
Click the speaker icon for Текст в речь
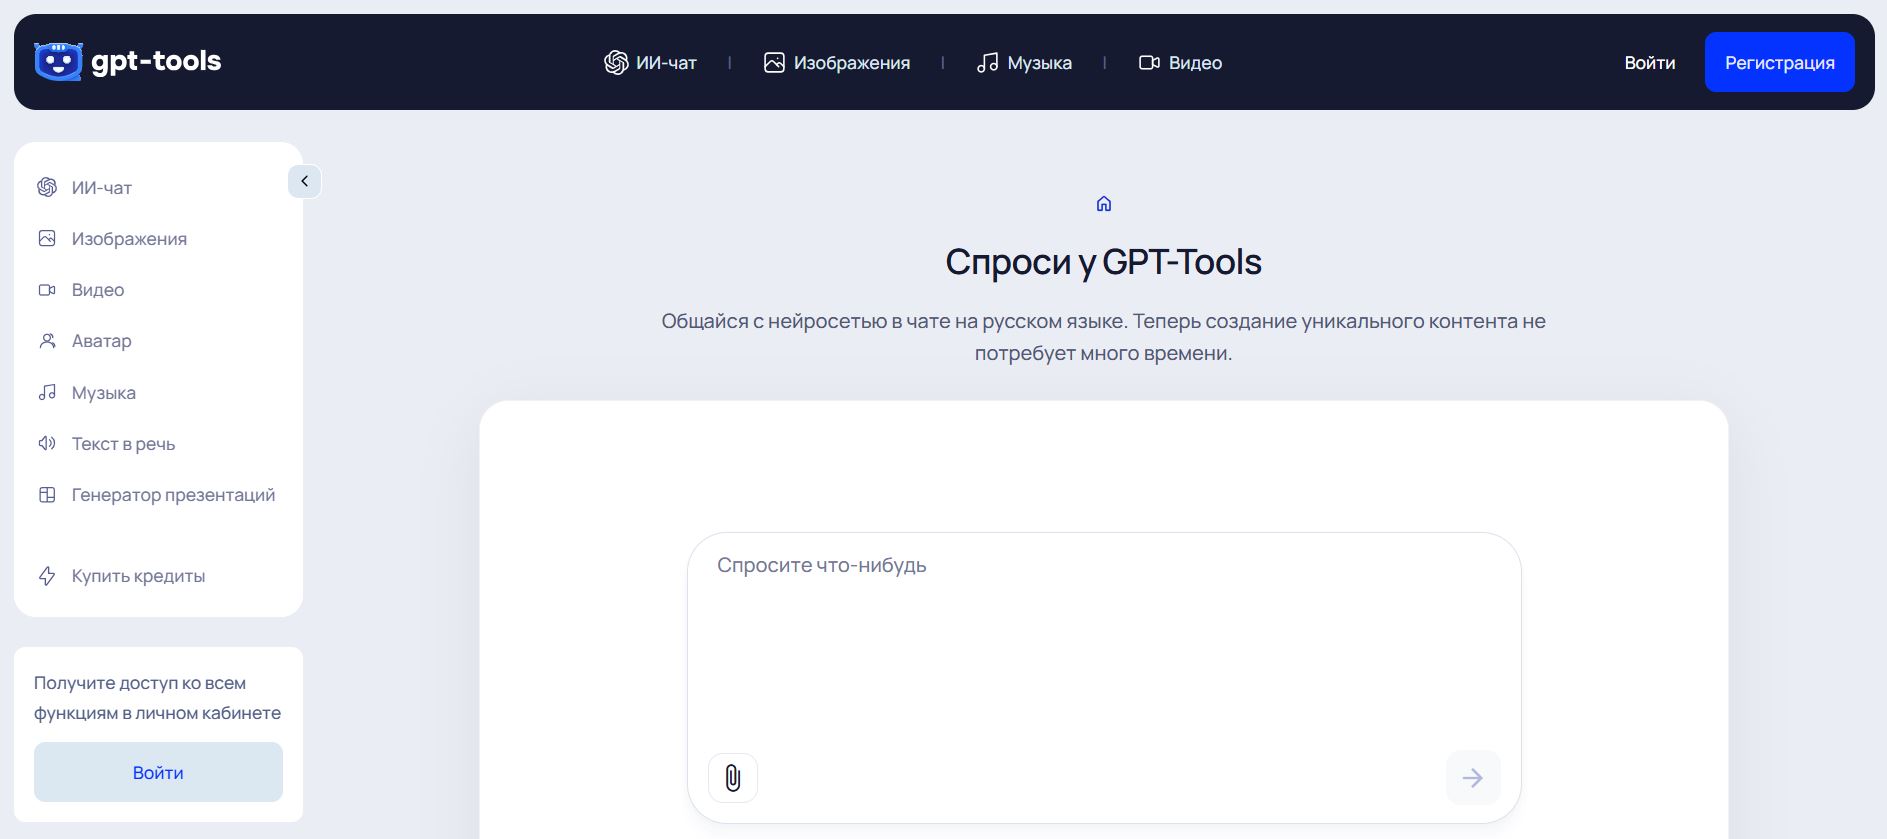pyautogui.click(x=47, y=443)
